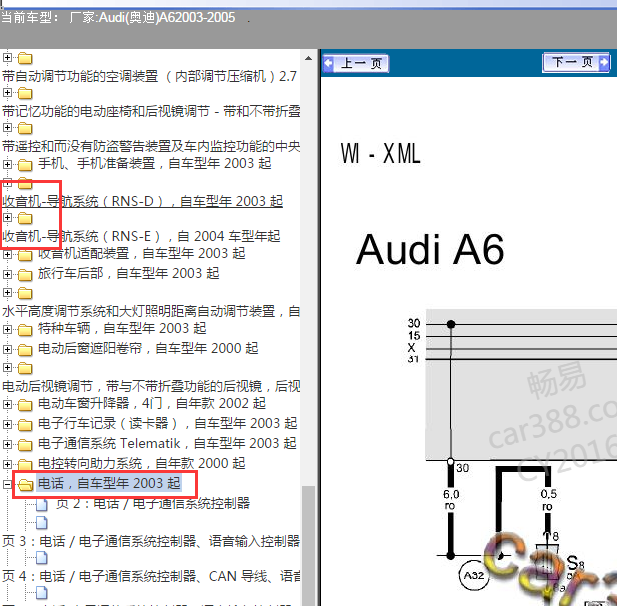Click folder icon beside 电控转向助力系统
Viewport: 617px width, 606px height.
25,465
